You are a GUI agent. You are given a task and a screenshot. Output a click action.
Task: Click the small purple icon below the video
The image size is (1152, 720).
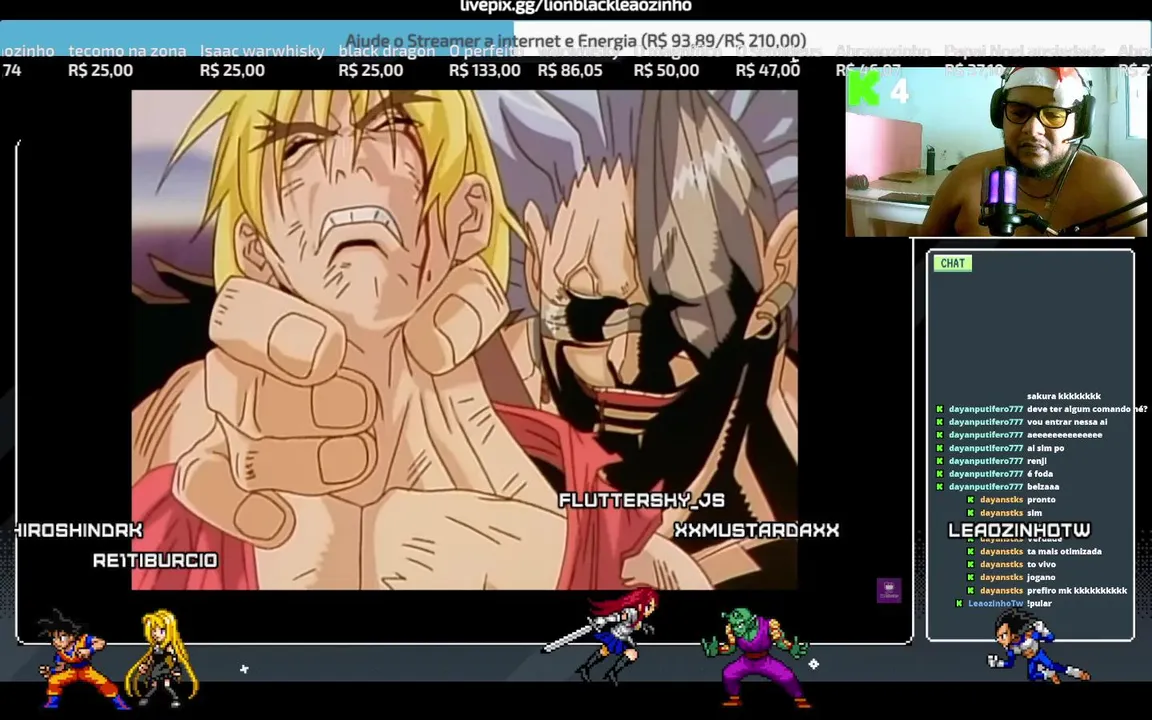click(889, 591)
